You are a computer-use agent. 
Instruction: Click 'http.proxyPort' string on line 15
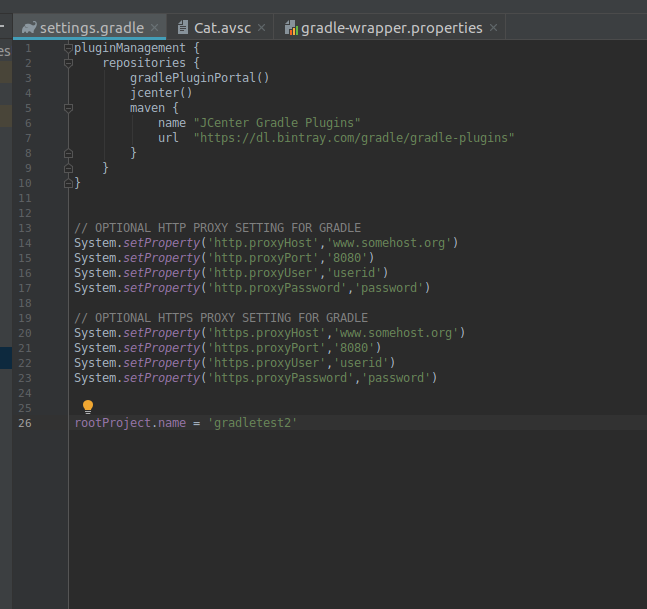[263, 258]
